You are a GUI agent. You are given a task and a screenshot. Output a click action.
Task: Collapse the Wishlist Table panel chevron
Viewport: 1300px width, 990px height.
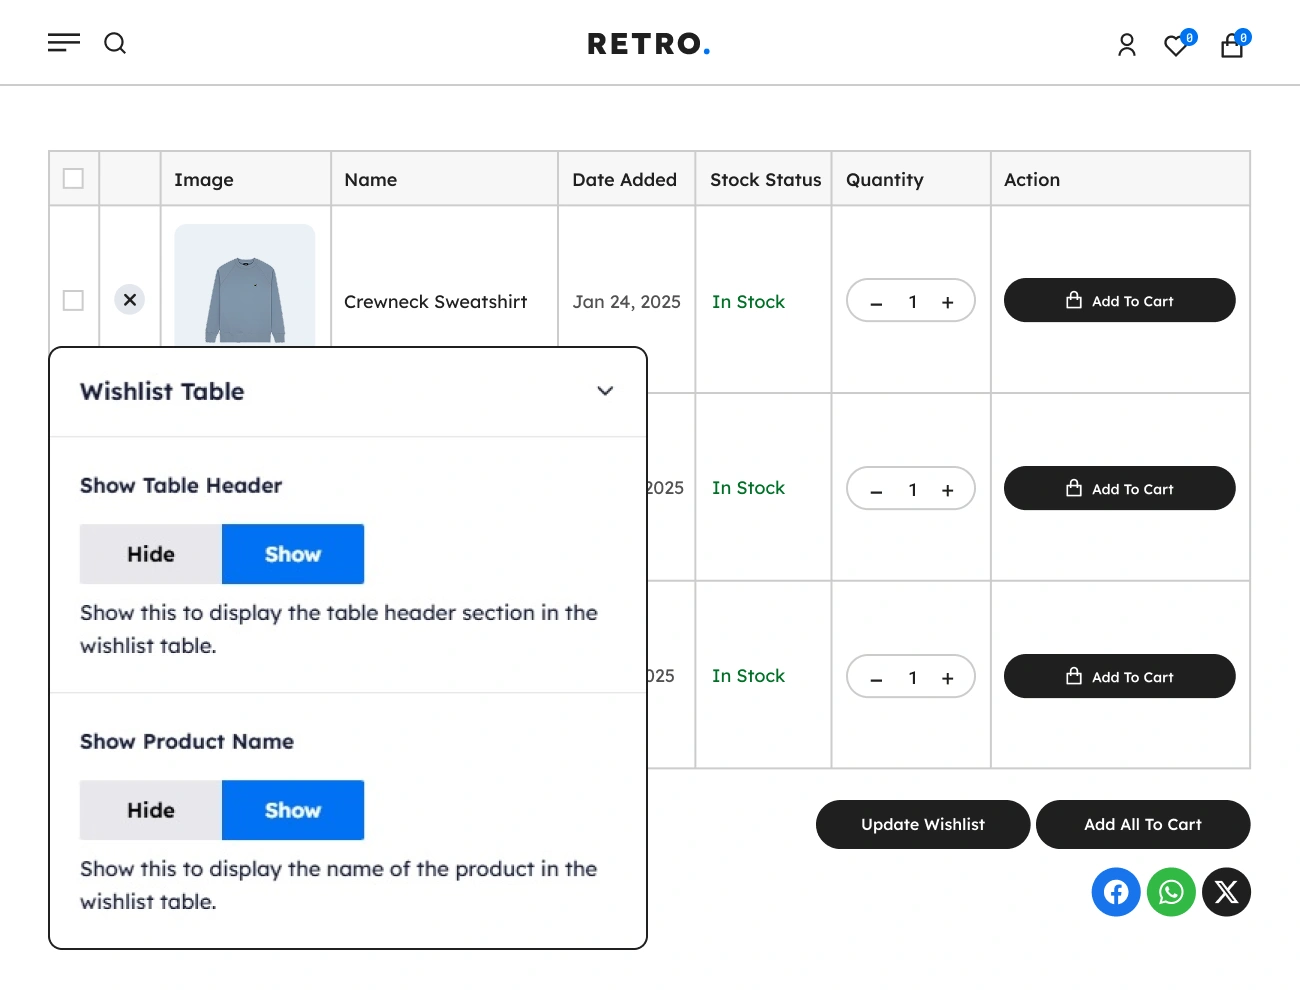pyautogui.click(x=605, y=391)
